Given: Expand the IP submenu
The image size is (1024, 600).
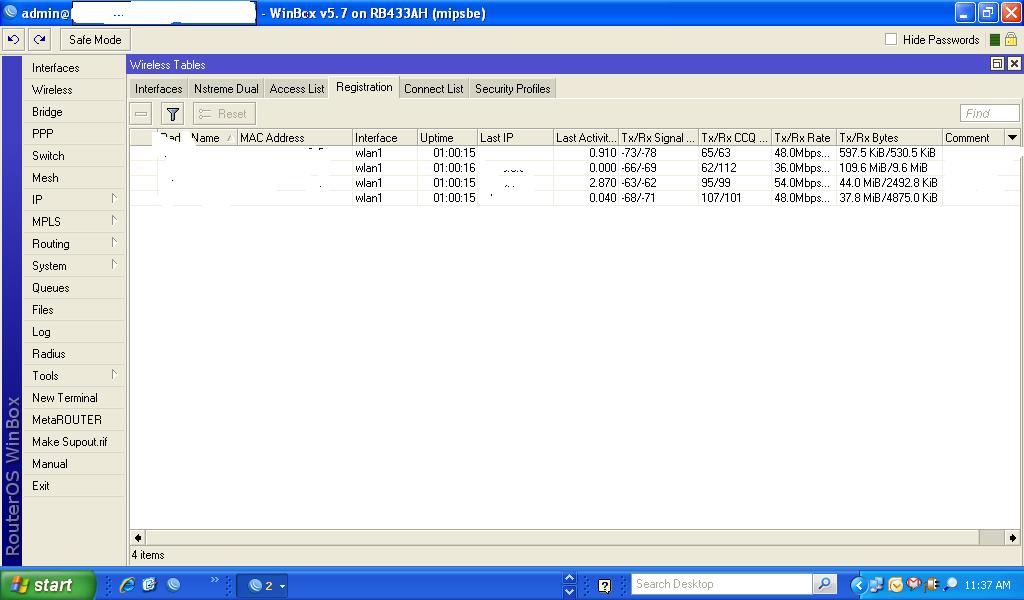Looking at the screenshot, I should coord(114,198).
